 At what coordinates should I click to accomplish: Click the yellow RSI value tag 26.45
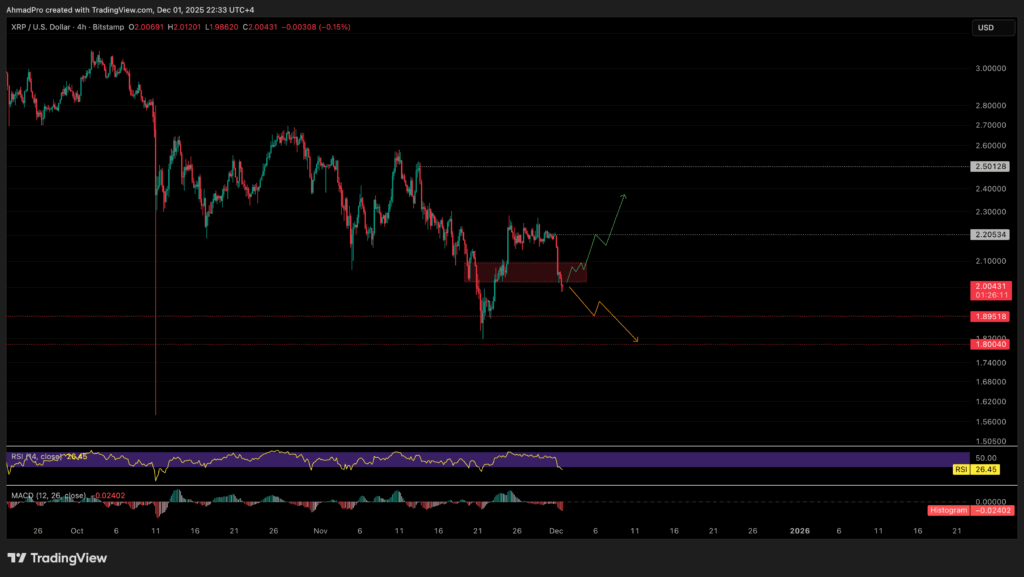click(x=988, y=467)
